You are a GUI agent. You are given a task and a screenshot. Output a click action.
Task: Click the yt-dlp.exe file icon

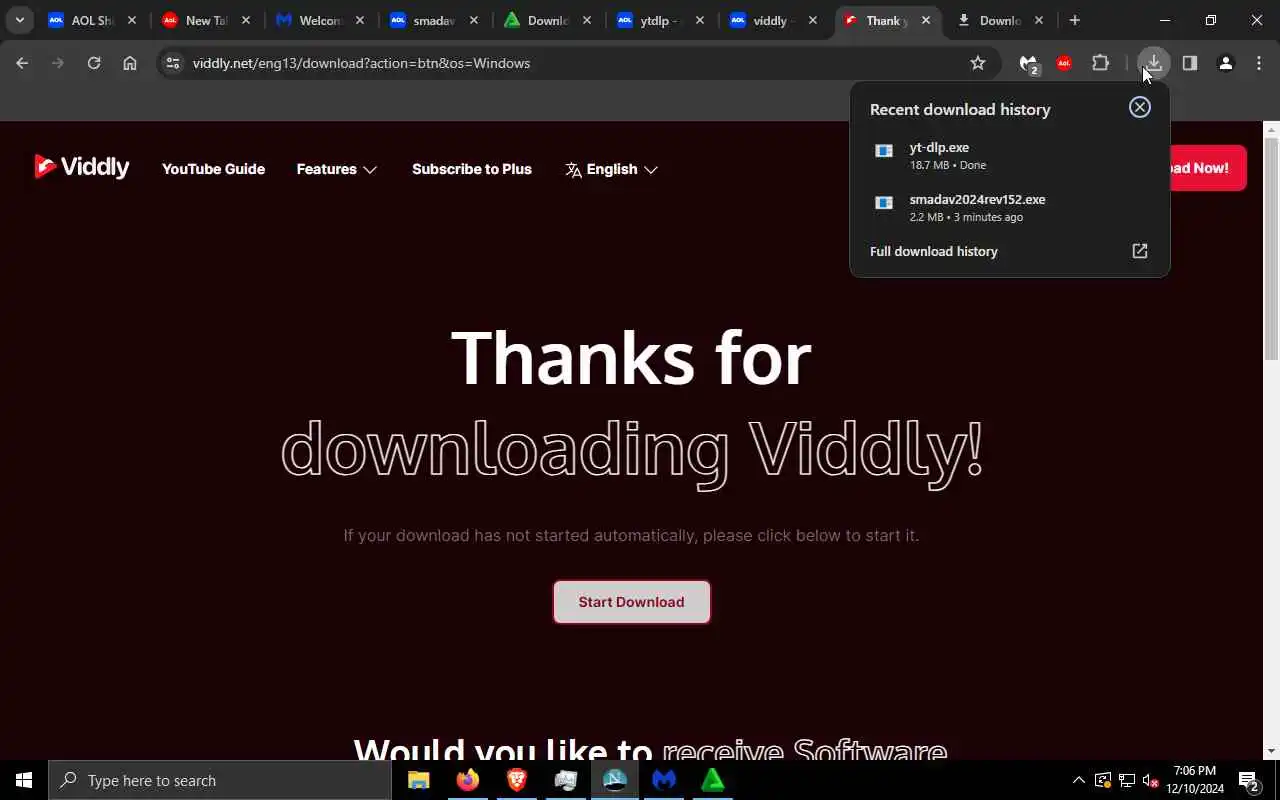(884, 151)
